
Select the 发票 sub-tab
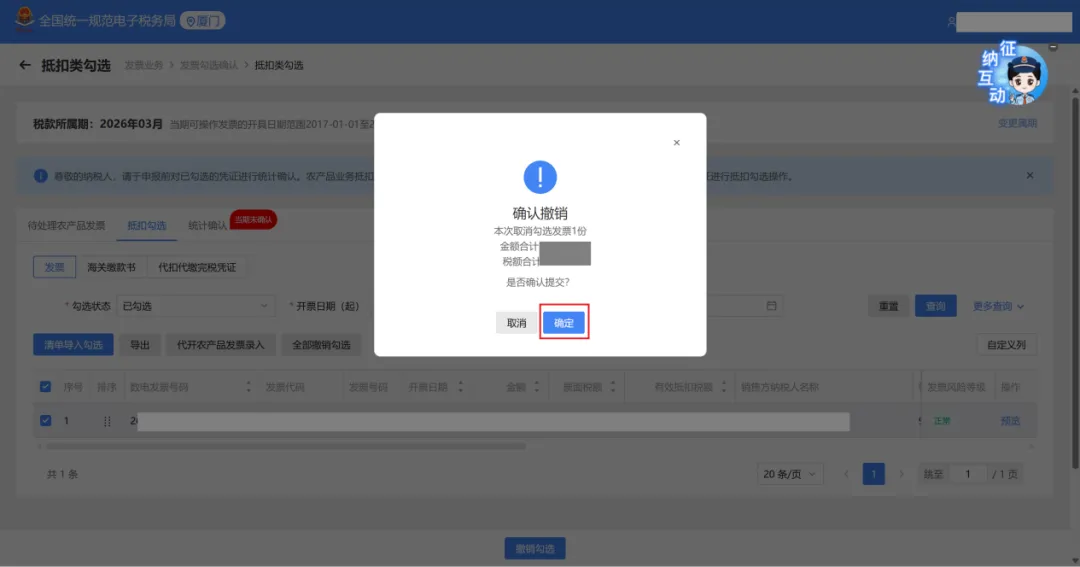point(54,267)
